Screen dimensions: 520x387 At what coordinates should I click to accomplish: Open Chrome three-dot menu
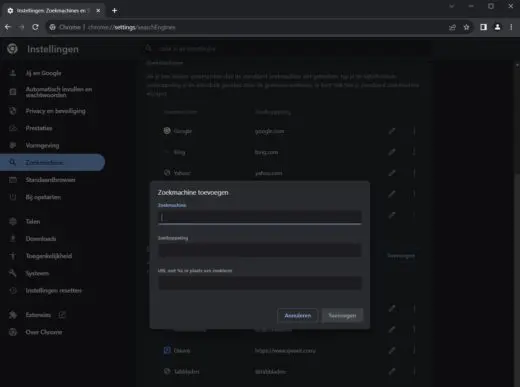511,27
